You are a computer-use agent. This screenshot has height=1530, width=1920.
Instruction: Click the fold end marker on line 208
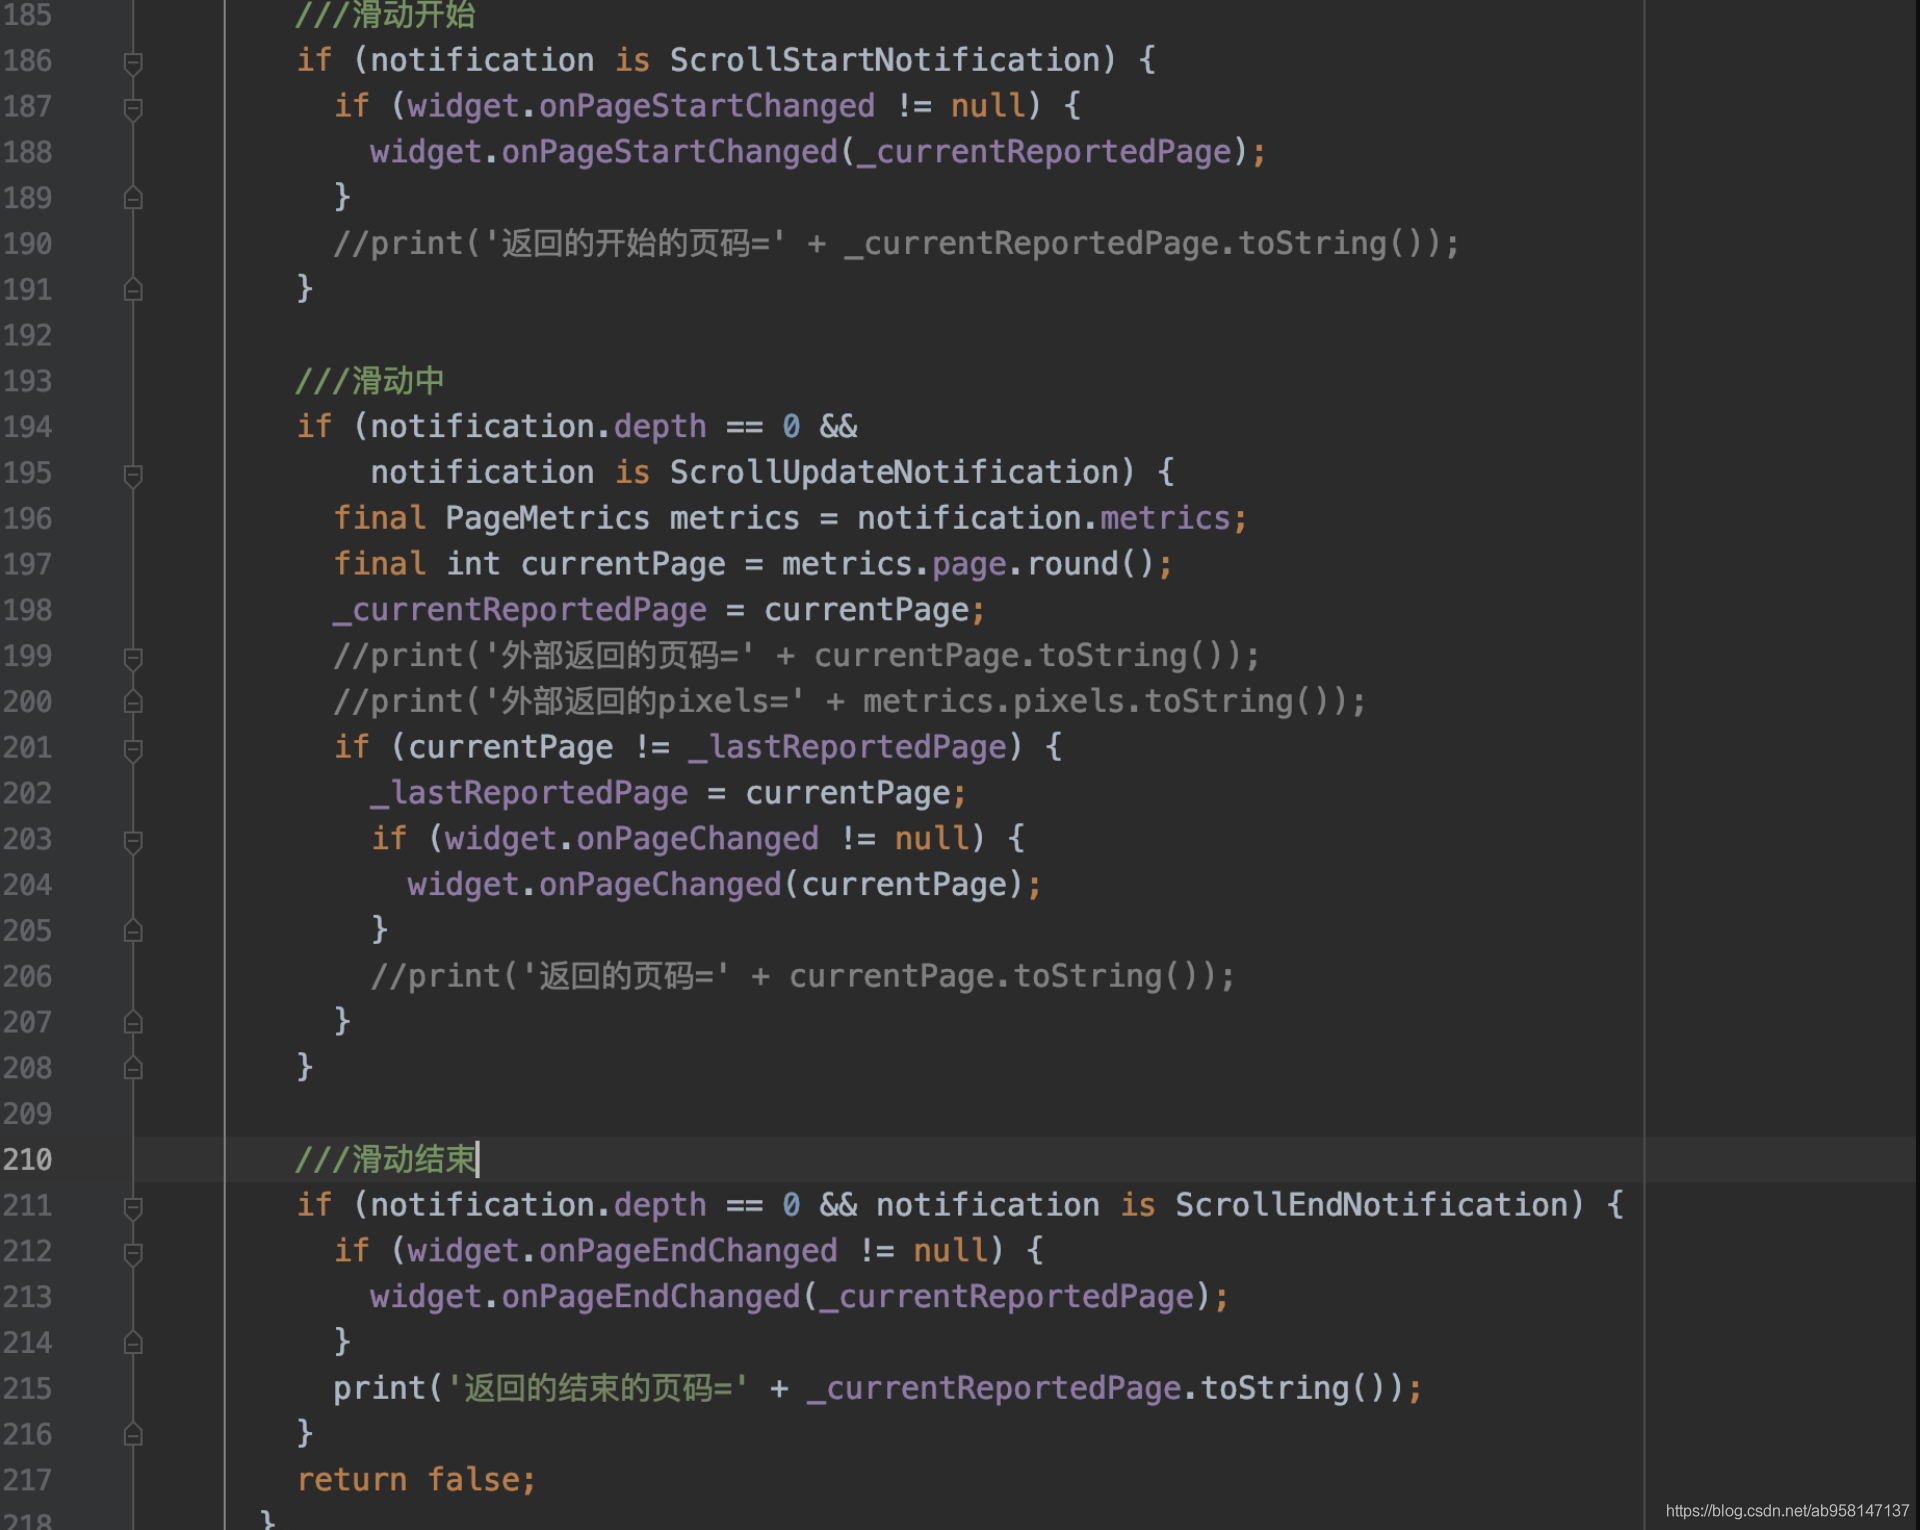click(133, 1069)
